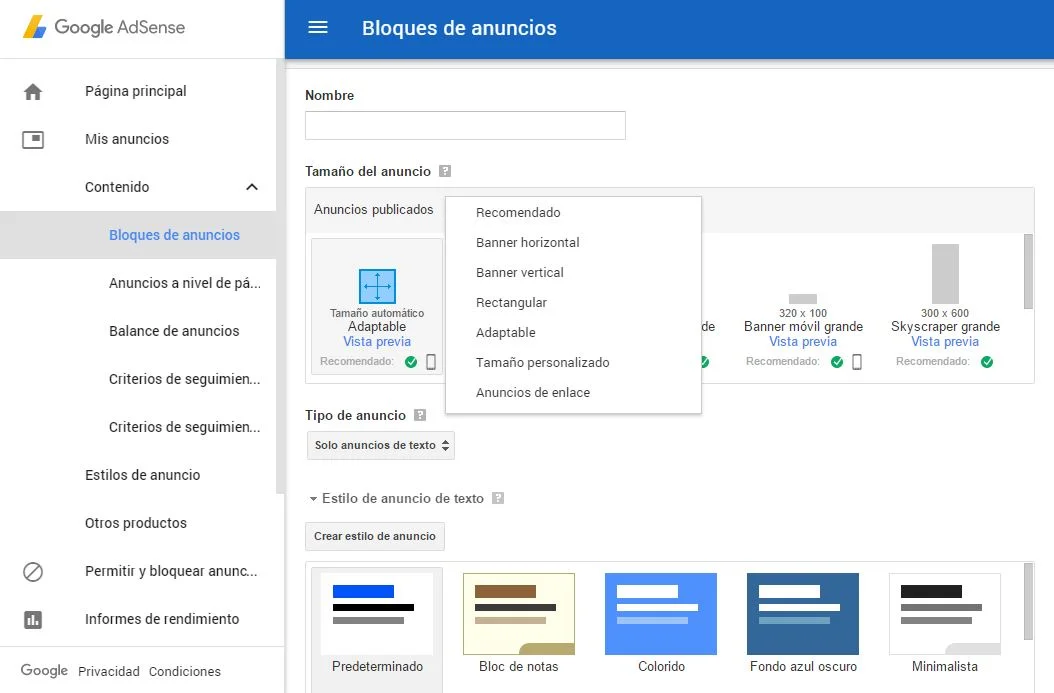The image size is (1054, 693).
Task: Collapse the Estilo de anuncio de texto section
Action: click(313, 499)
